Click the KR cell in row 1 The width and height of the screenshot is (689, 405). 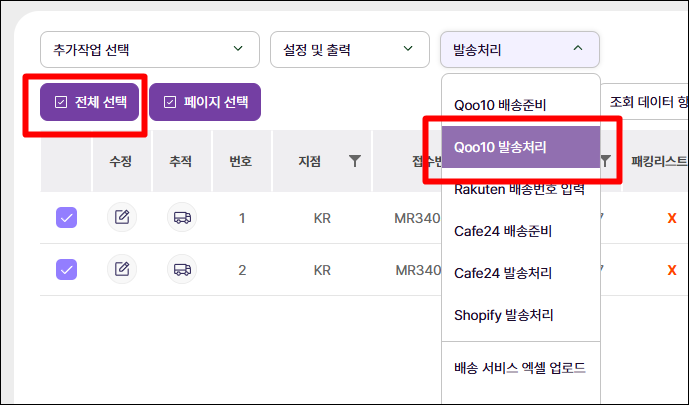(322, 218)
